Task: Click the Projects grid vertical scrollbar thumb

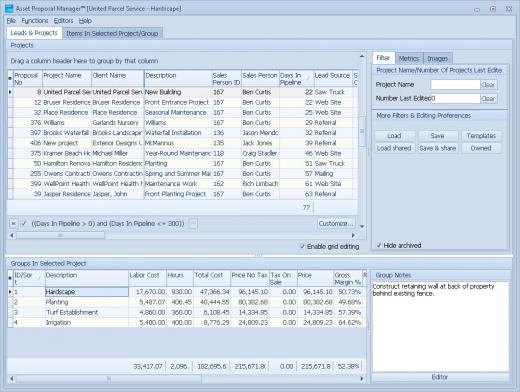Action: [362, 131]
